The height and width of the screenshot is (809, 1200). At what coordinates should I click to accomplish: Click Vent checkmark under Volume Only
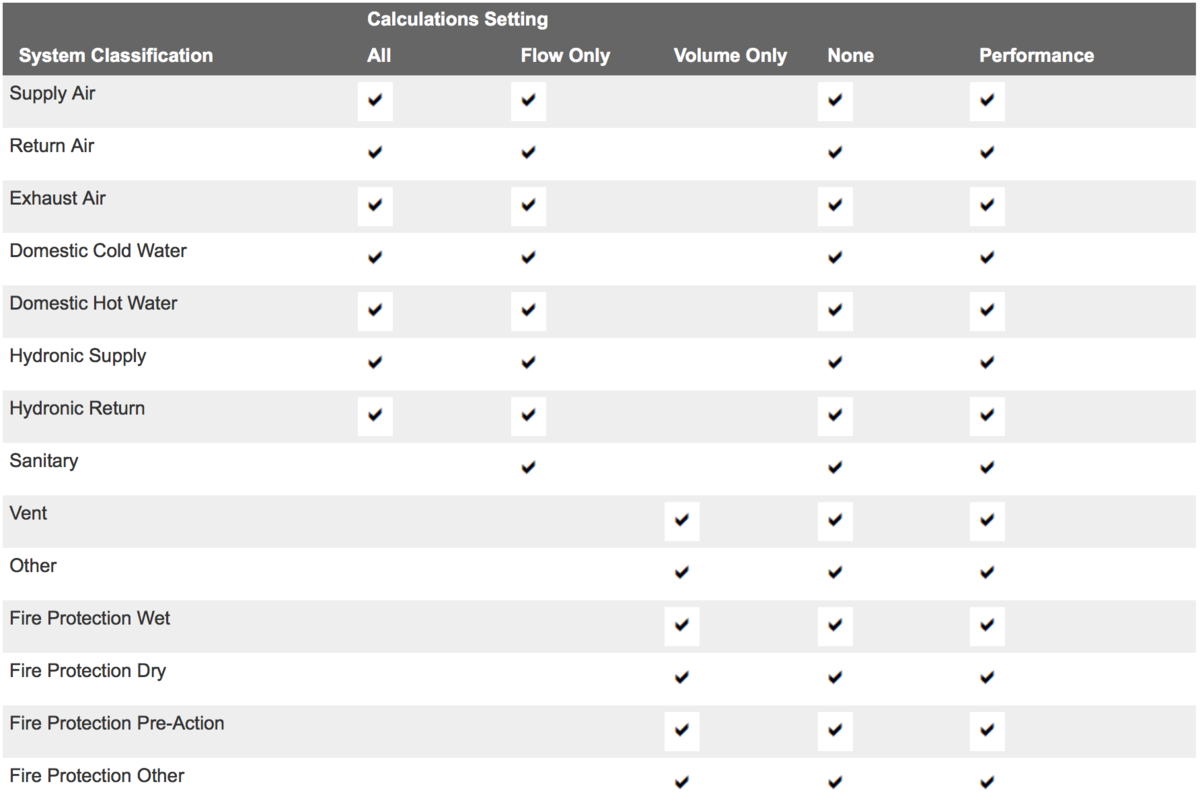point(681,521)
